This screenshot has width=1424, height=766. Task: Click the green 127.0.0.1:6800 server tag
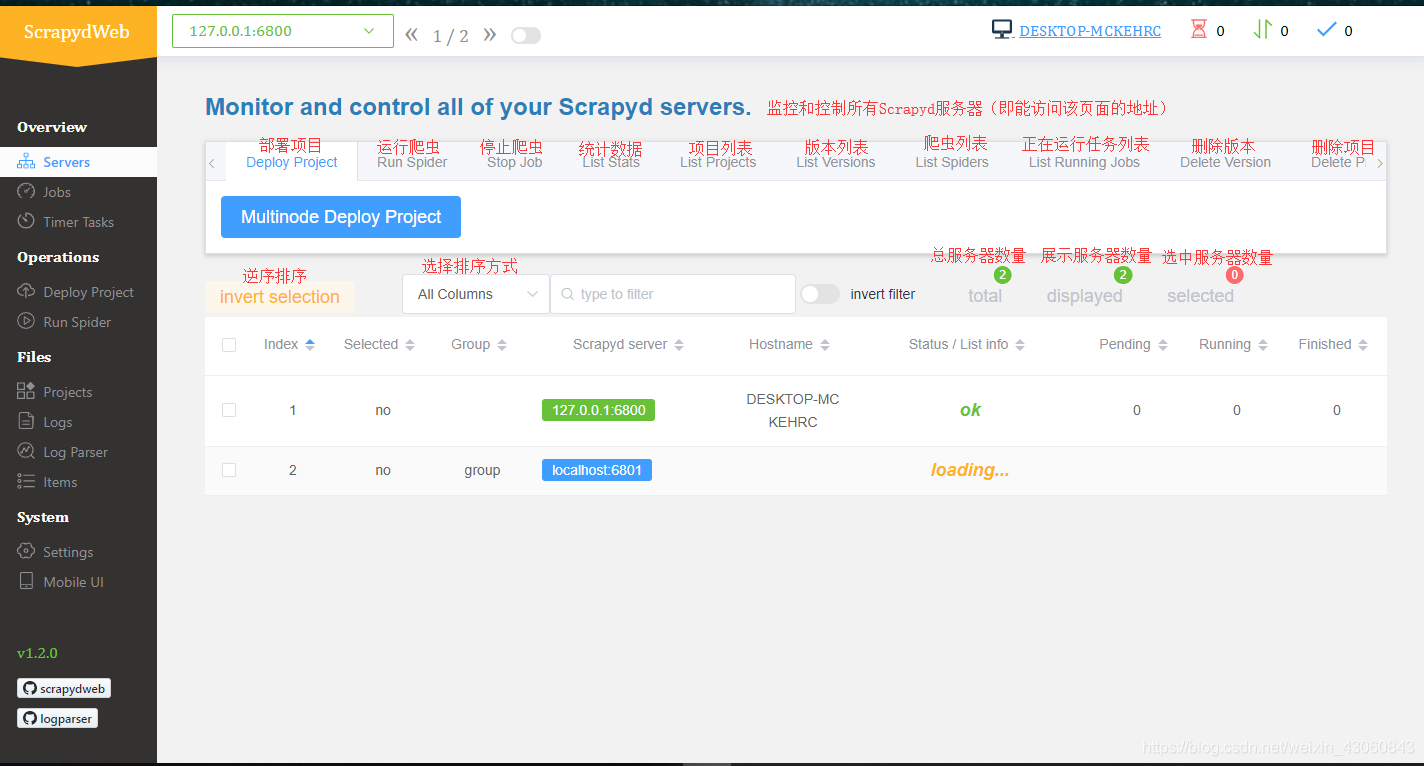coord(598,410)
